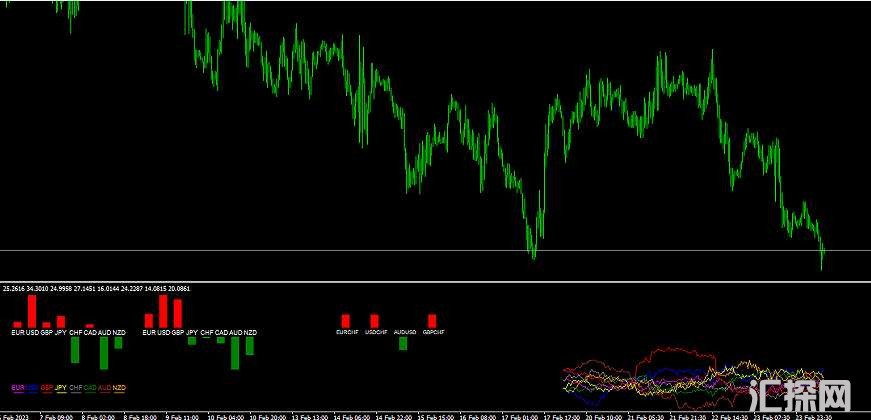The width and height of the screenshot is (871, 420).
Task: Click the green AUD bar in second histogram
Action: tap(235, 352)
